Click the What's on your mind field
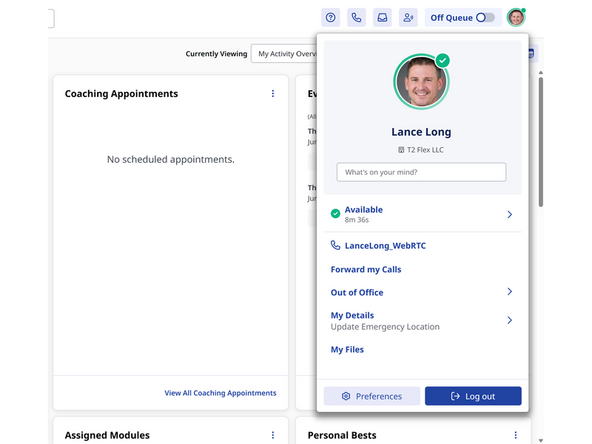This screenshot has height=444, width=592. tap(421, 172)
